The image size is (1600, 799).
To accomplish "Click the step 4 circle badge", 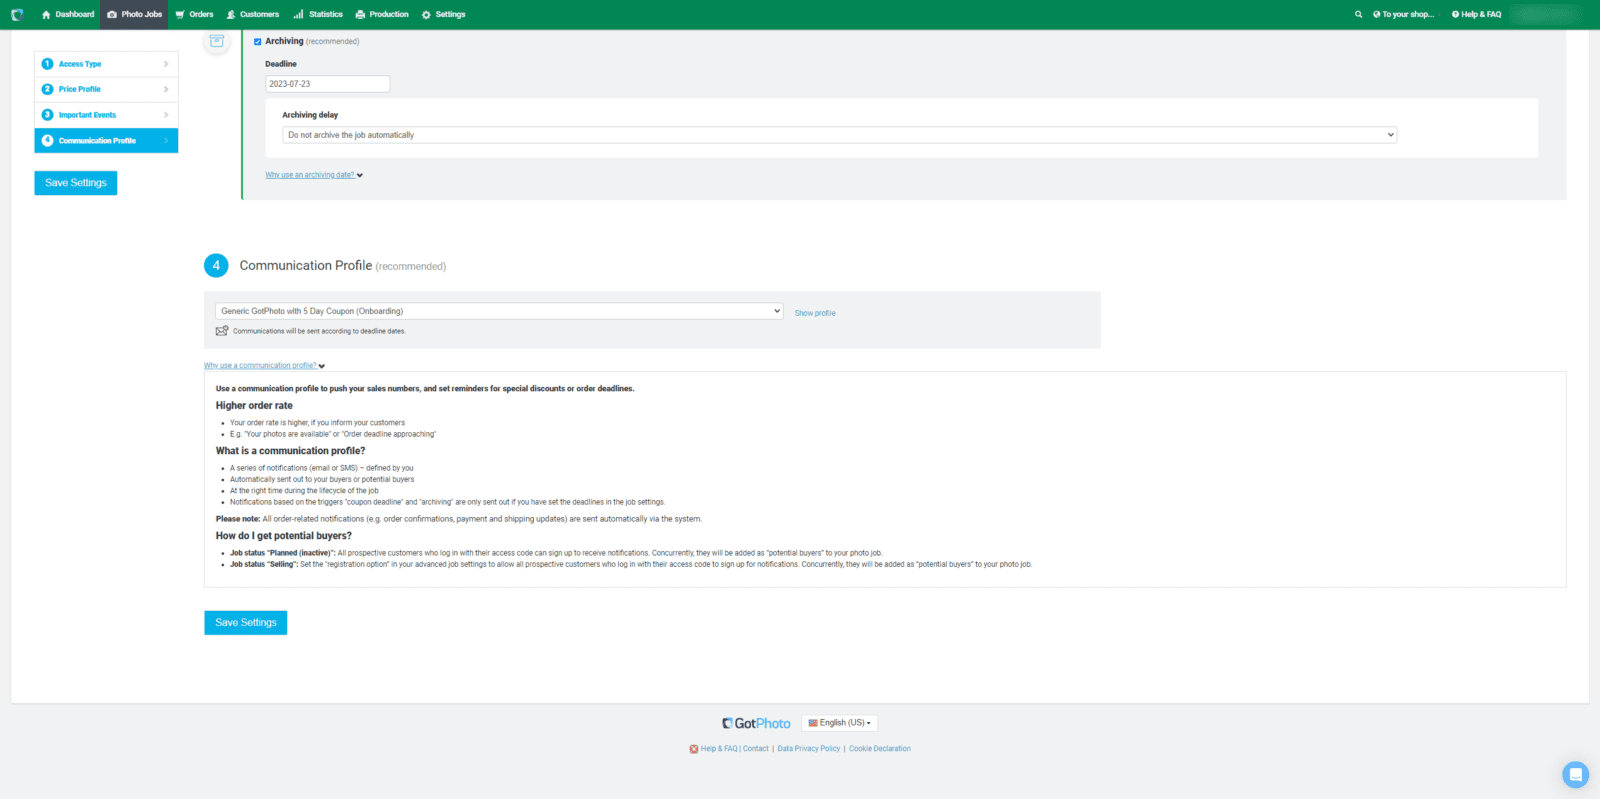I will (x=216, y=265).
